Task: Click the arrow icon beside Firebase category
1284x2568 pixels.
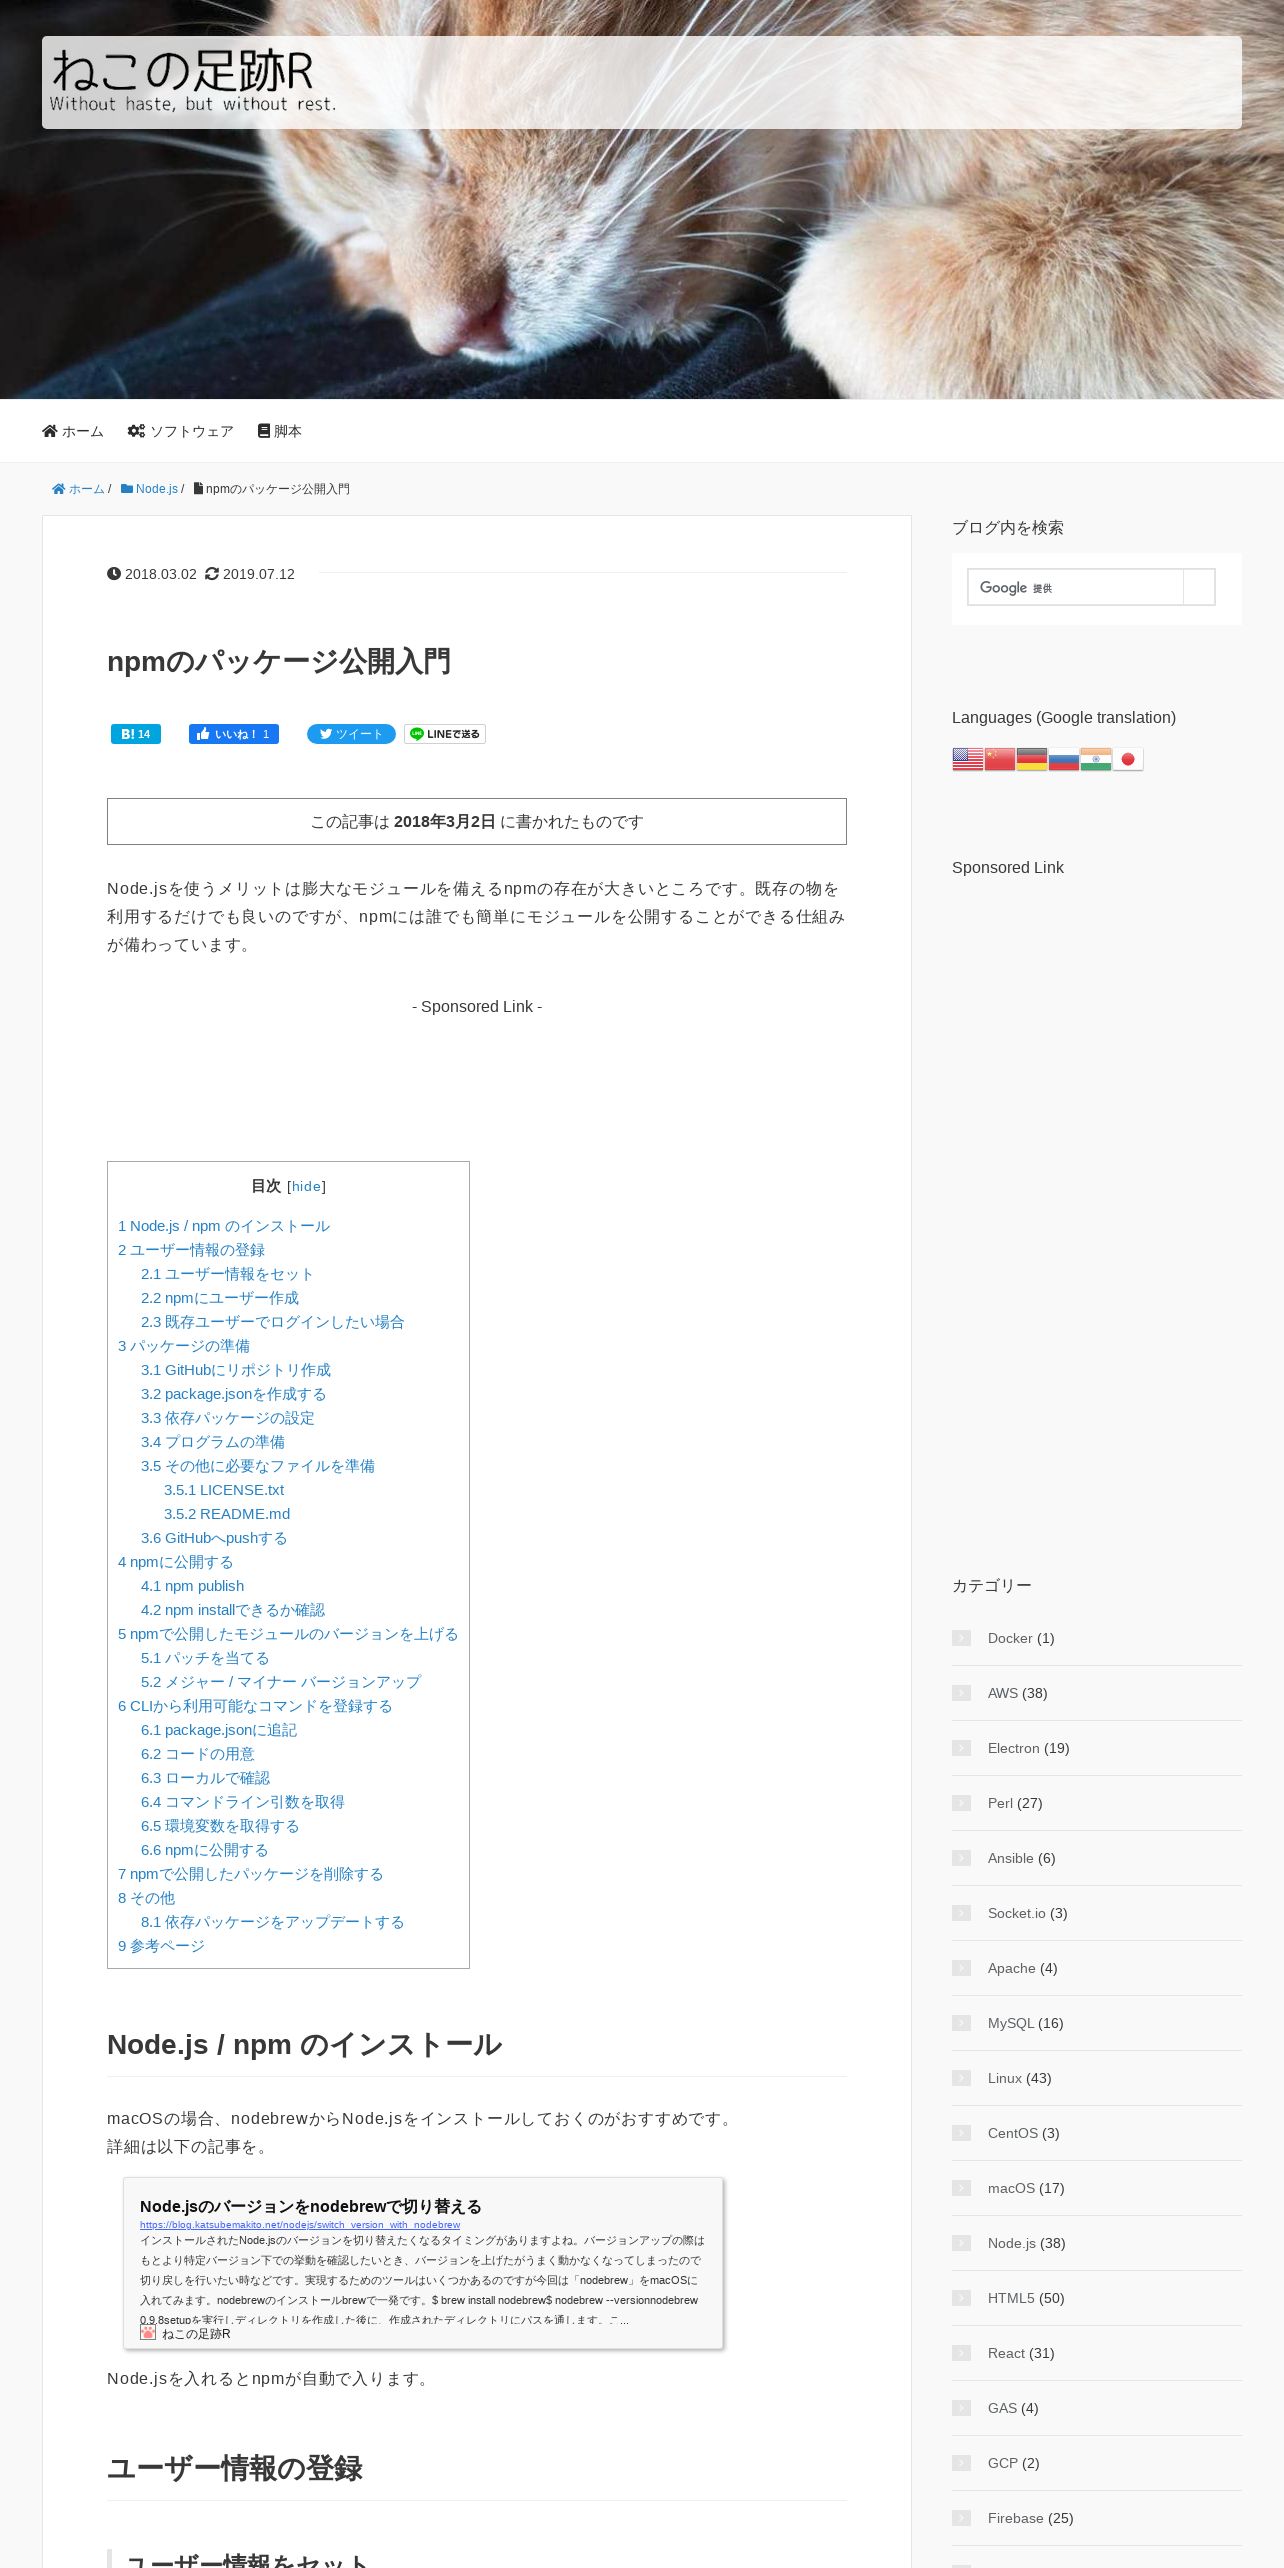Action: click(x=961, y=2518)
